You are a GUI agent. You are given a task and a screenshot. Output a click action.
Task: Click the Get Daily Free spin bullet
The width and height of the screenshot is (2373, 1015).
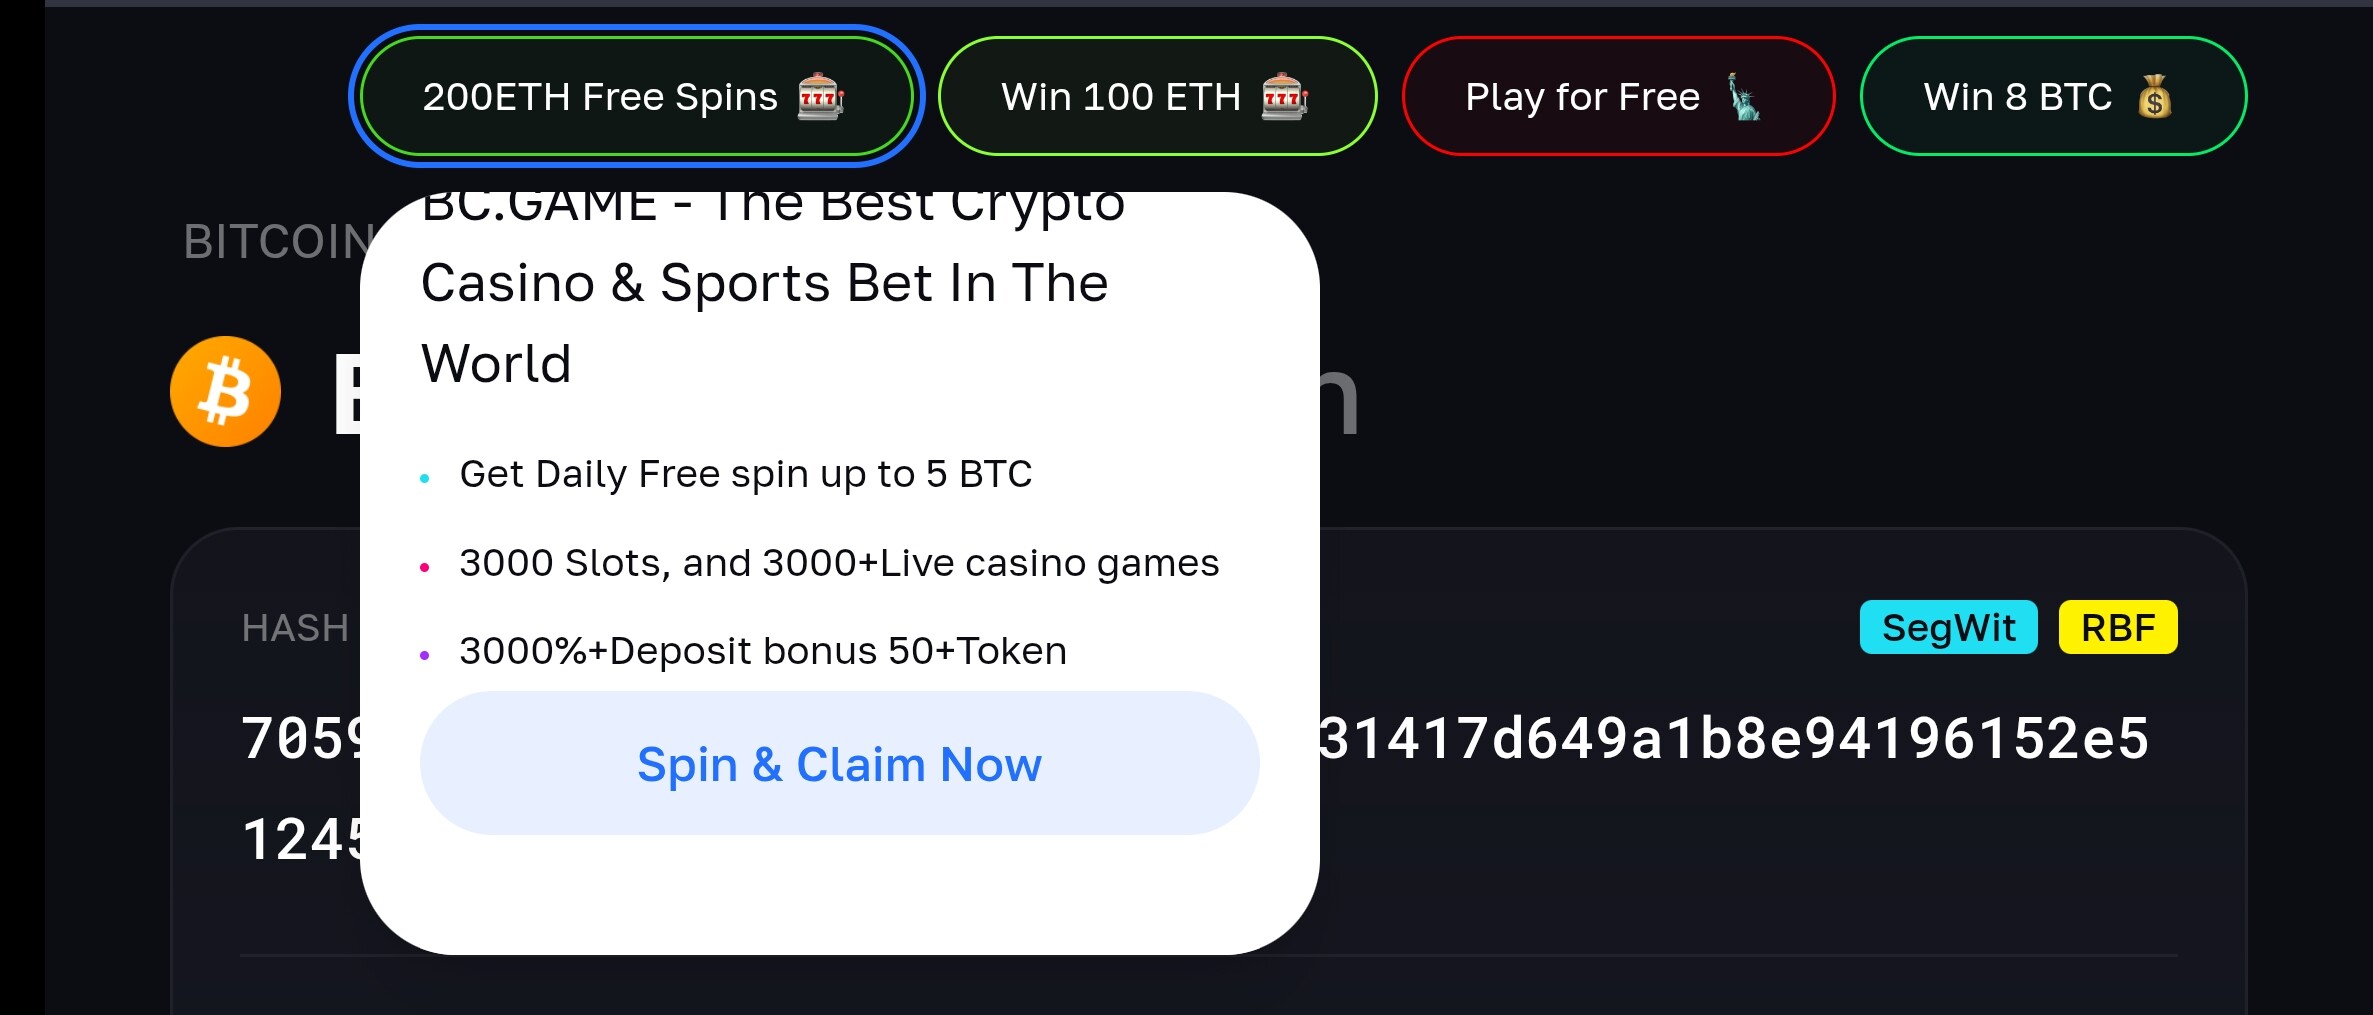(x=745, y=474)
